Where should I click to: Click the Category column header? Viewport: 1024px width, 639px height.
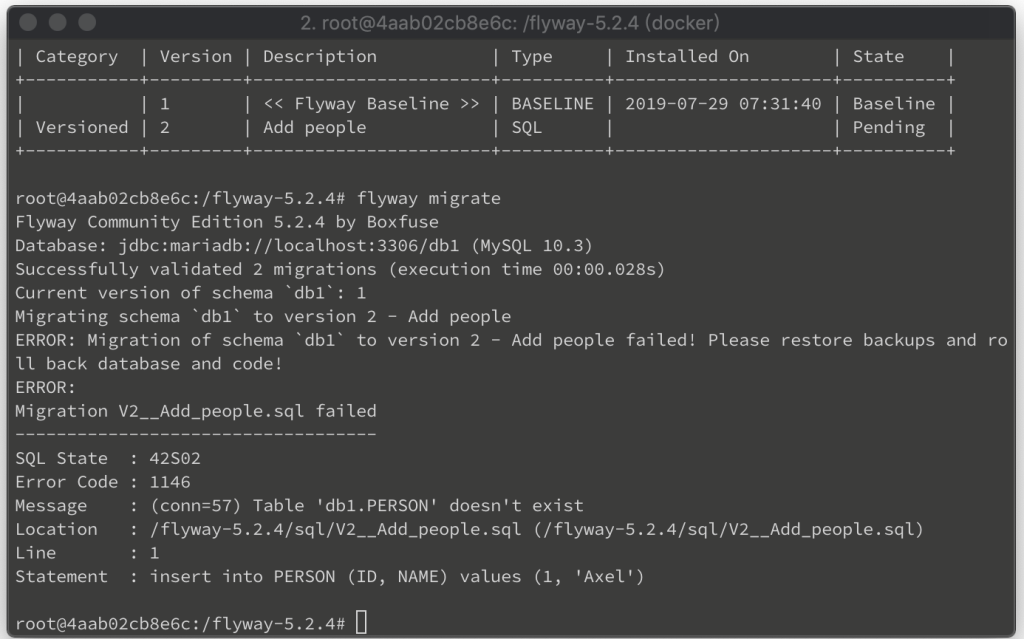(77, 57)
